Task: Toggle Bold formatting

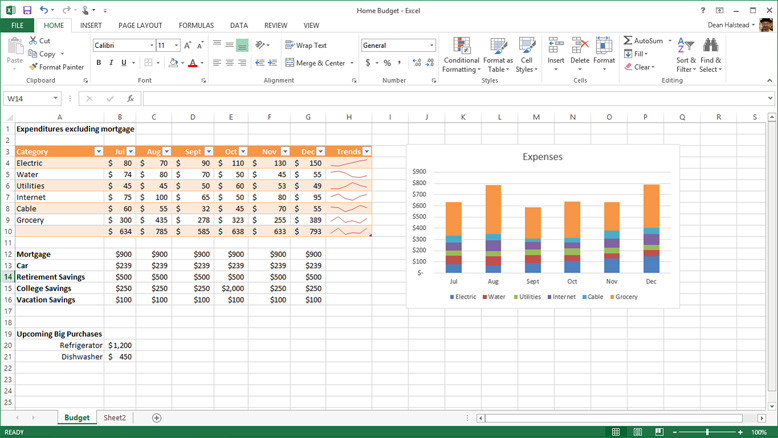Action: (x=98, y=63)
